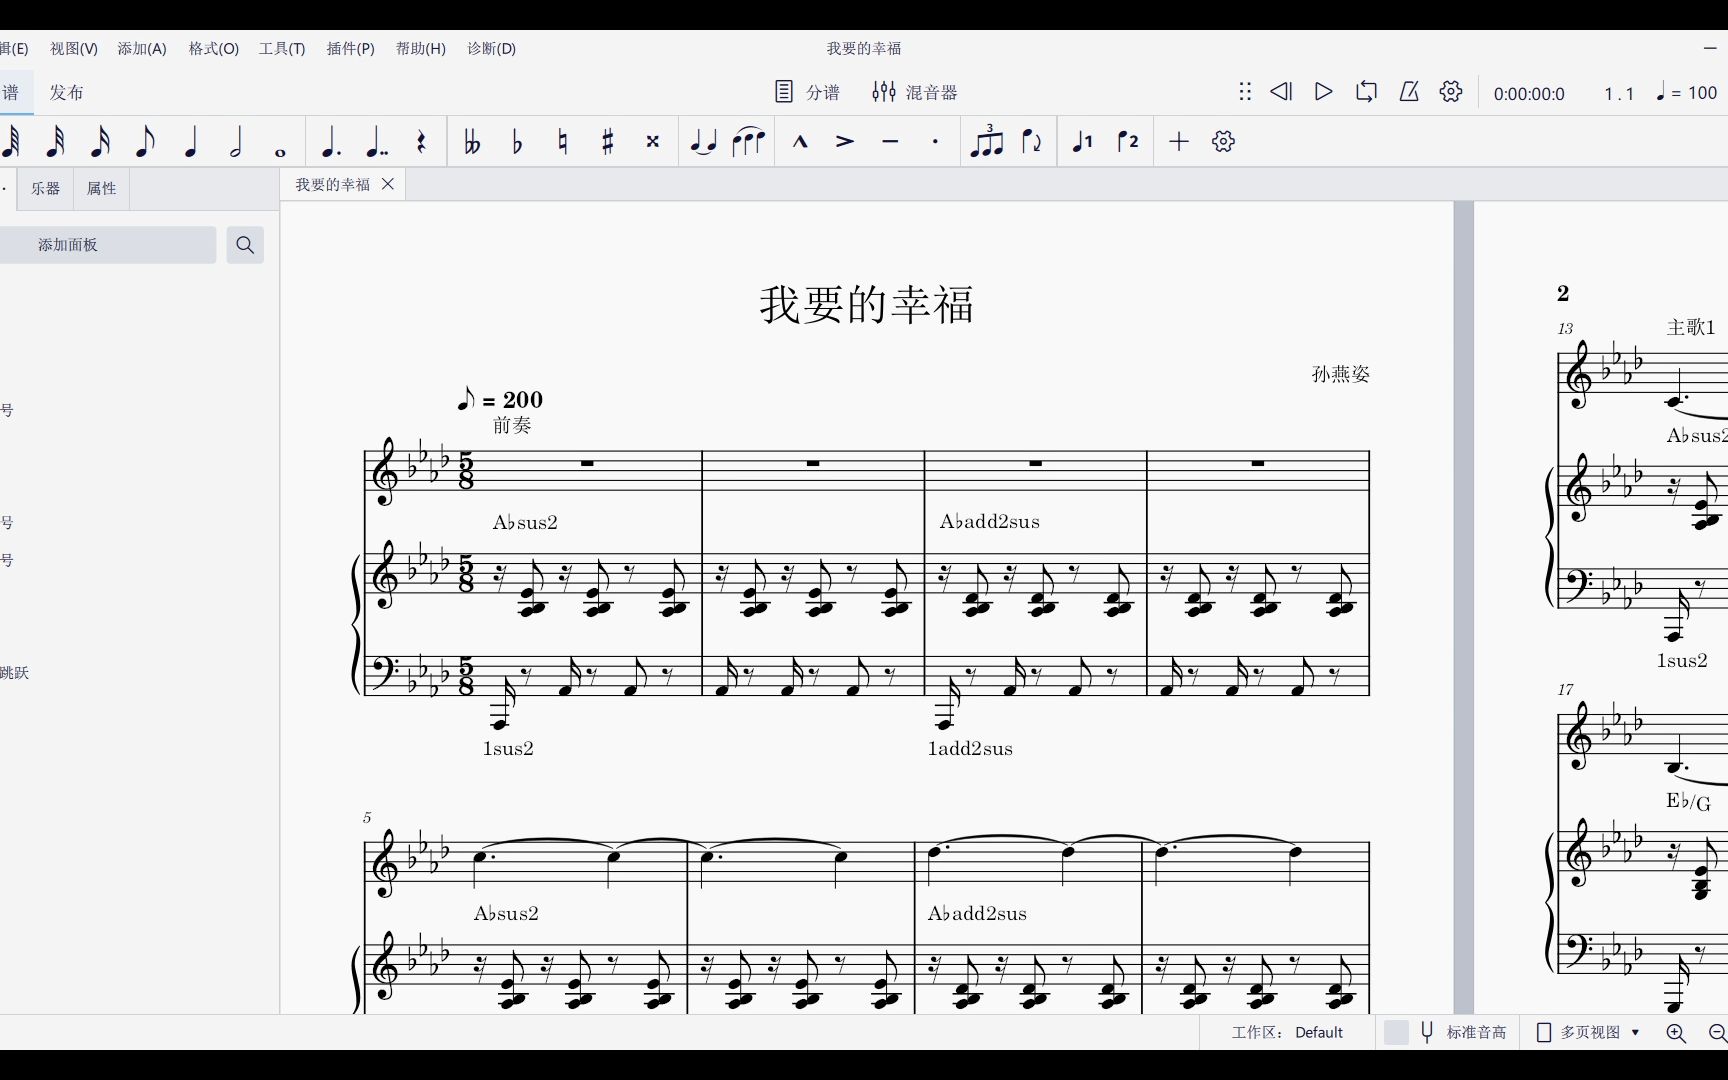1728x1080 pixels.
Task: Apply flat accidental
Action: pos(517,142)
